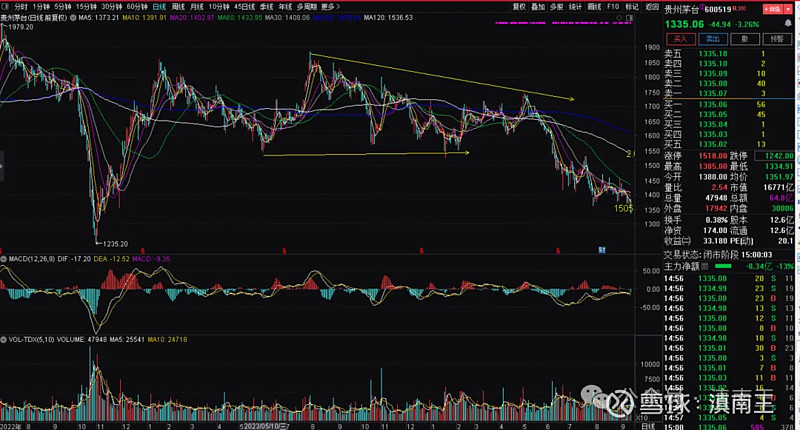
Task: Select the 10分钟 period
Action: pos(219,7)
